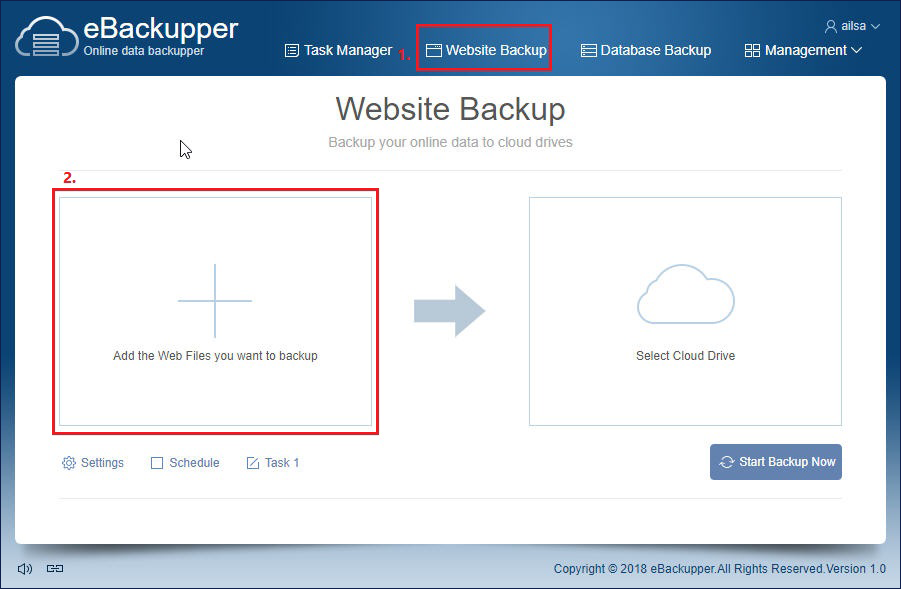
Task: Open the ailsa user account dropdown
Action: point(852,26)
